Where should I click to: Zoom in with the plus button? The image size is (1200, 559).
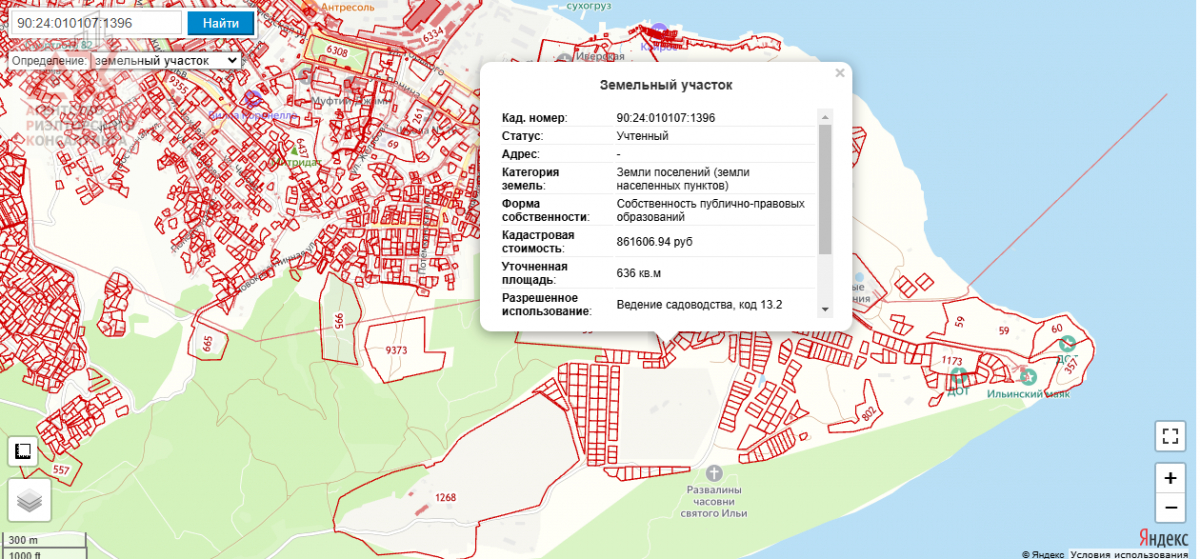pyautogui.click(x=1169, y=478)
